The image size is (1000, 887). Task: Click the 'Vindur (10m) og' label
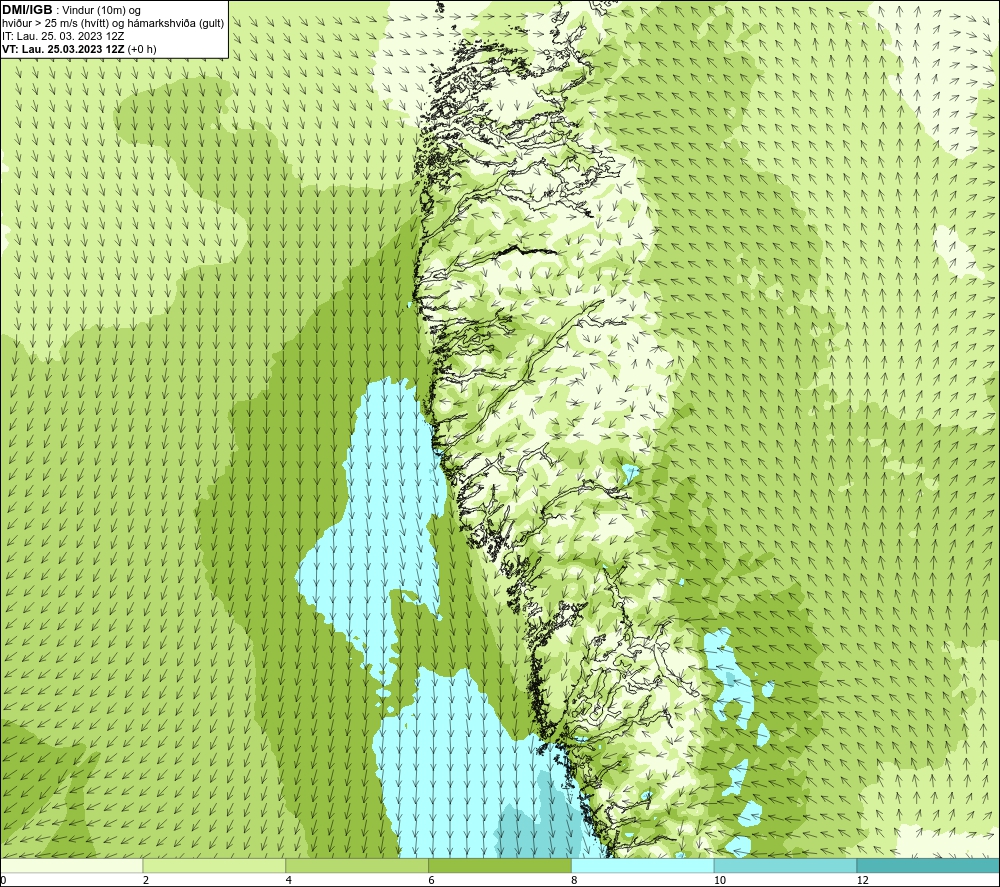[103, 11]
